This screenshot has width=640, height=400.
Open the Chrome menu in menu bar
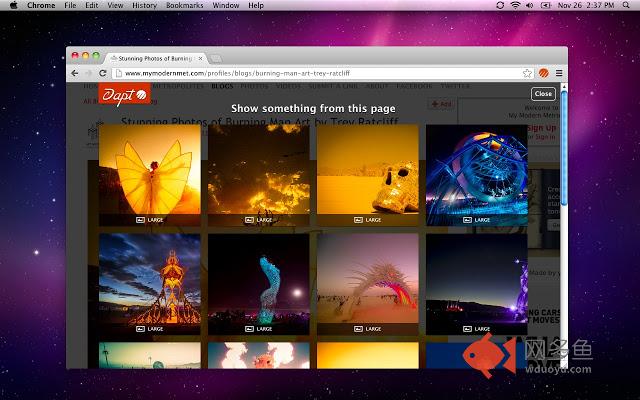point(41,5)
